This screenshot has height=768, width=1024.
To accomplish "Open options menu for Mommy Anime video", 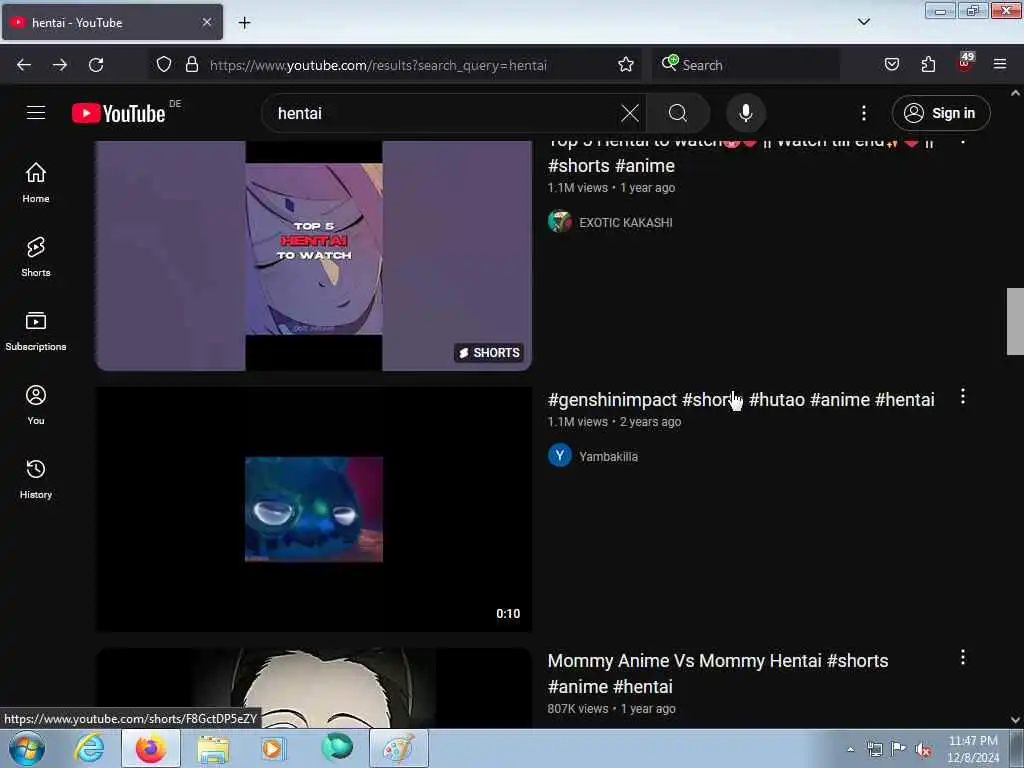I will (x=963, y=657).
